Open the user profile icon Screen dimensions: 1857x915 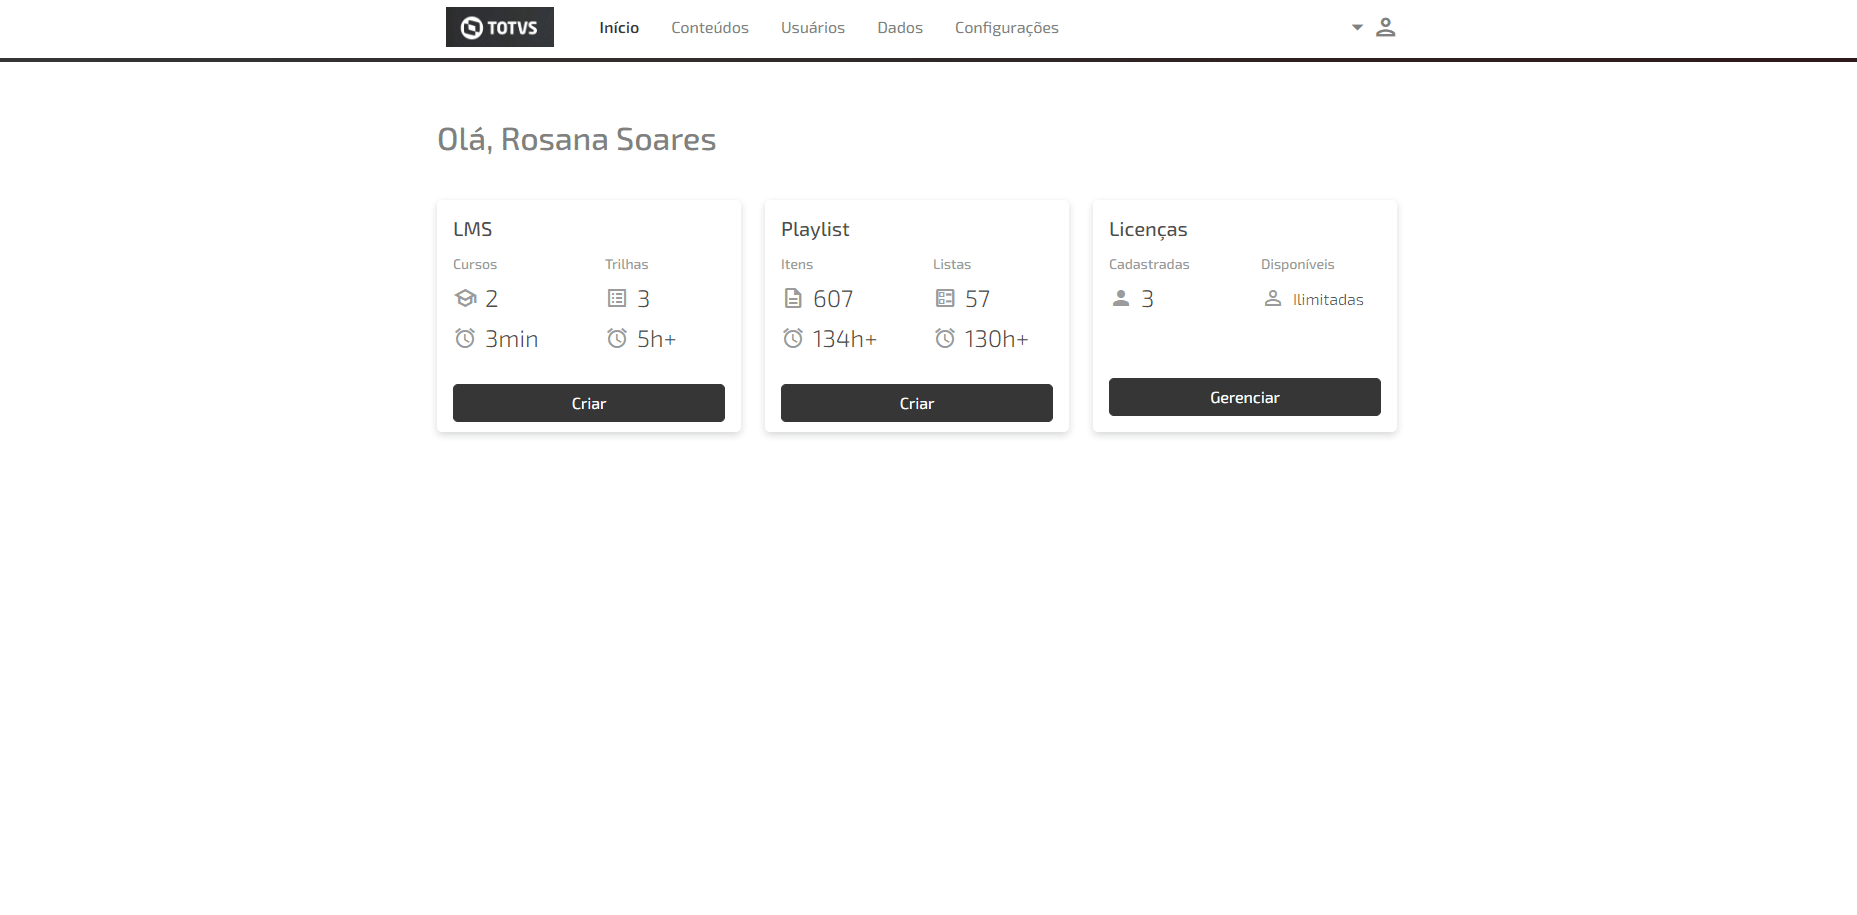pyautogui.click(x=1385, y=27)
